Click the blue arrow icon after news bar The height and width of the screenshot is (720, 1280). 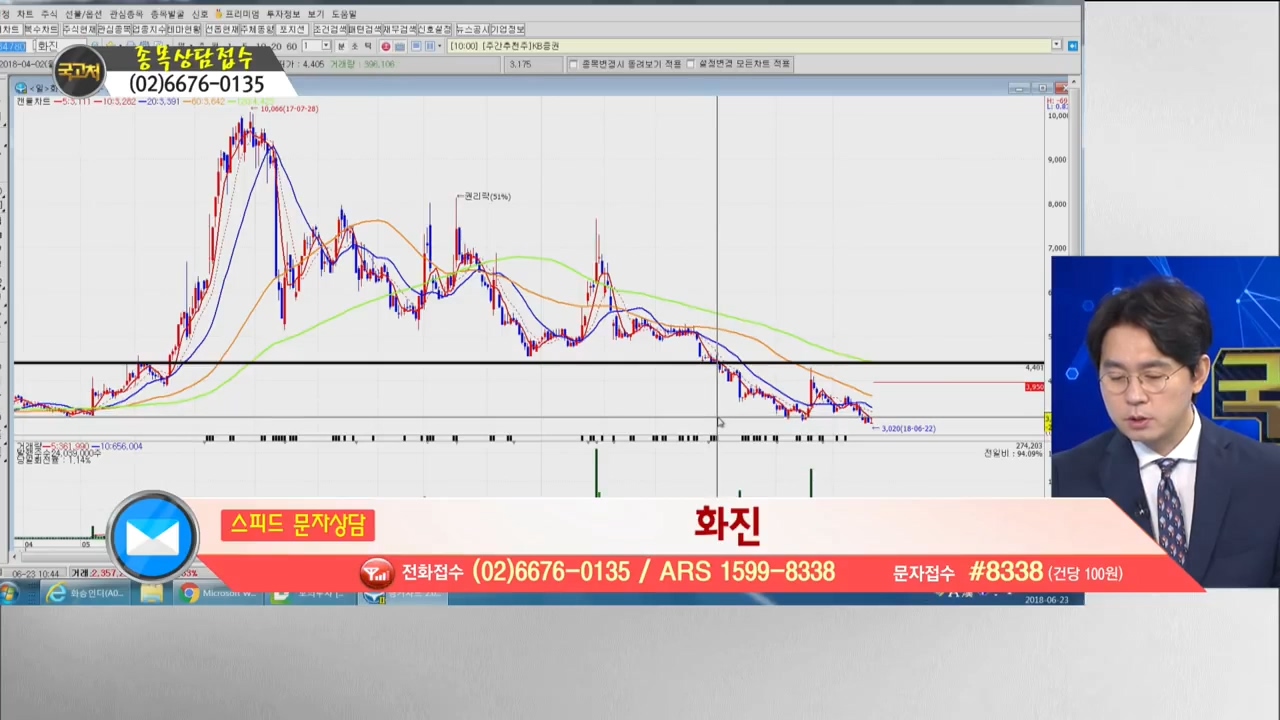click(1072, 46)
